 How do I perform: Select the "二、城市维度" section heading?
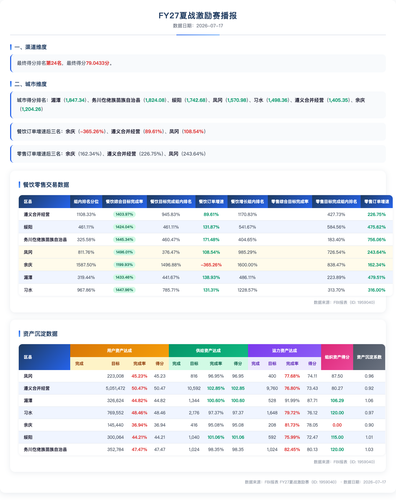[x=30, y=84]
